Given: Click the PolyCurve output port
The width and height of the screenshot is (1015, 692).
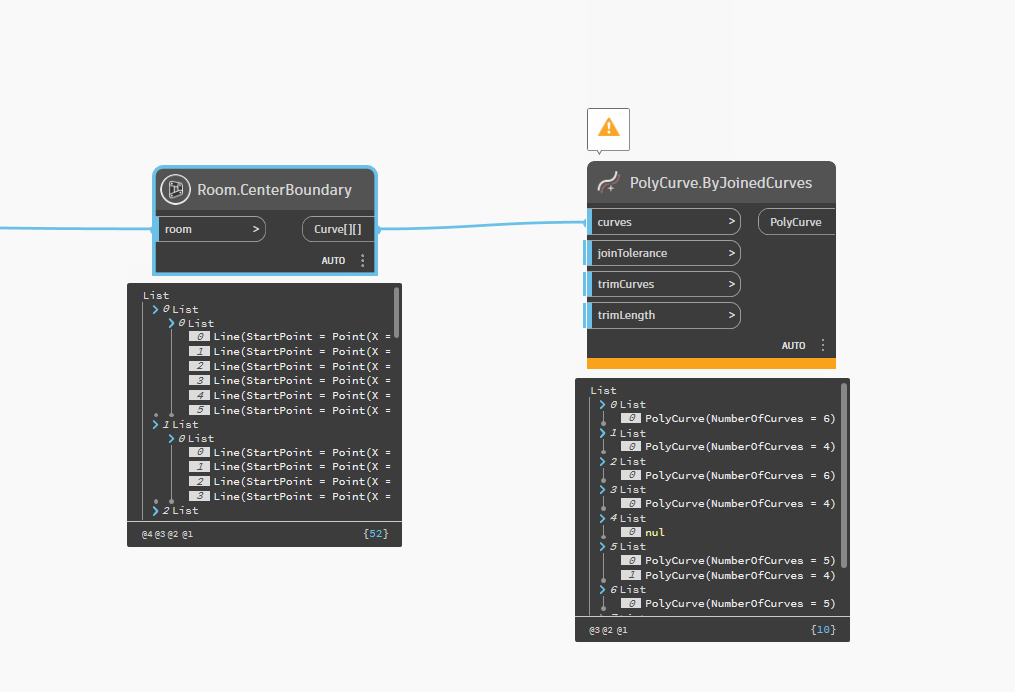Looking at the screenshot, I should point(796,222).
